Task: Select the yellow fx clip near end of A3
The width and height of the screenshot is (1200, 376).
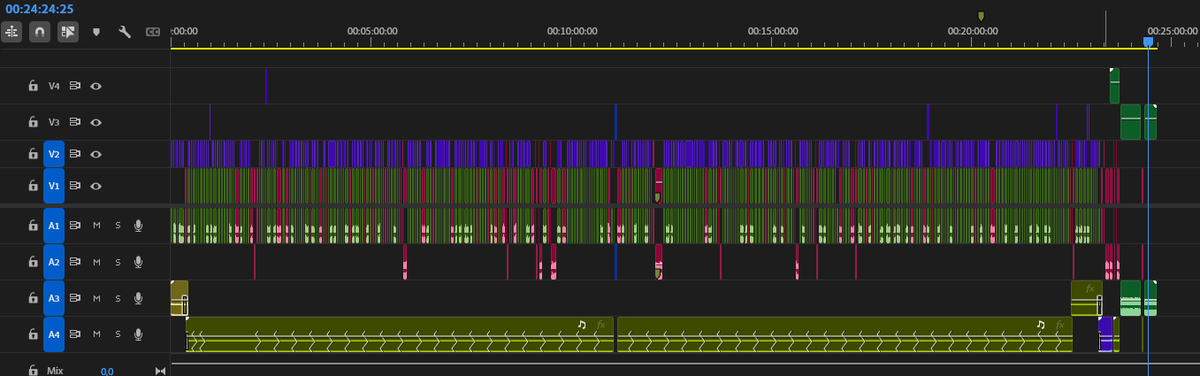Action: coord(1086,298)
